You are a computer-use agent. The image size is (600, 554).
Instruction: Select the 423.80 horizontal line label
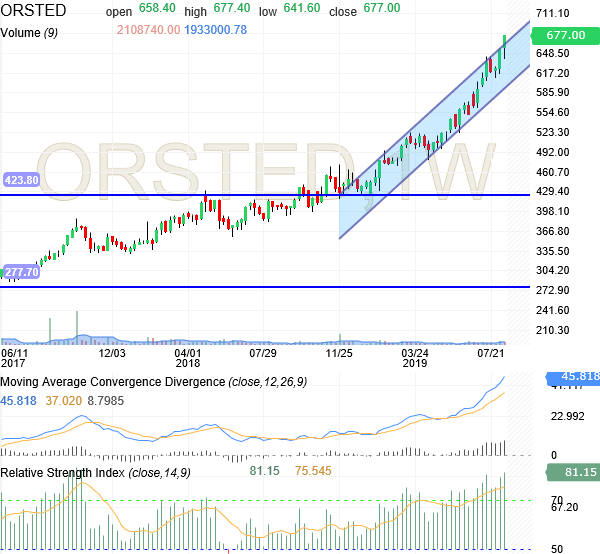pos(21,180)
